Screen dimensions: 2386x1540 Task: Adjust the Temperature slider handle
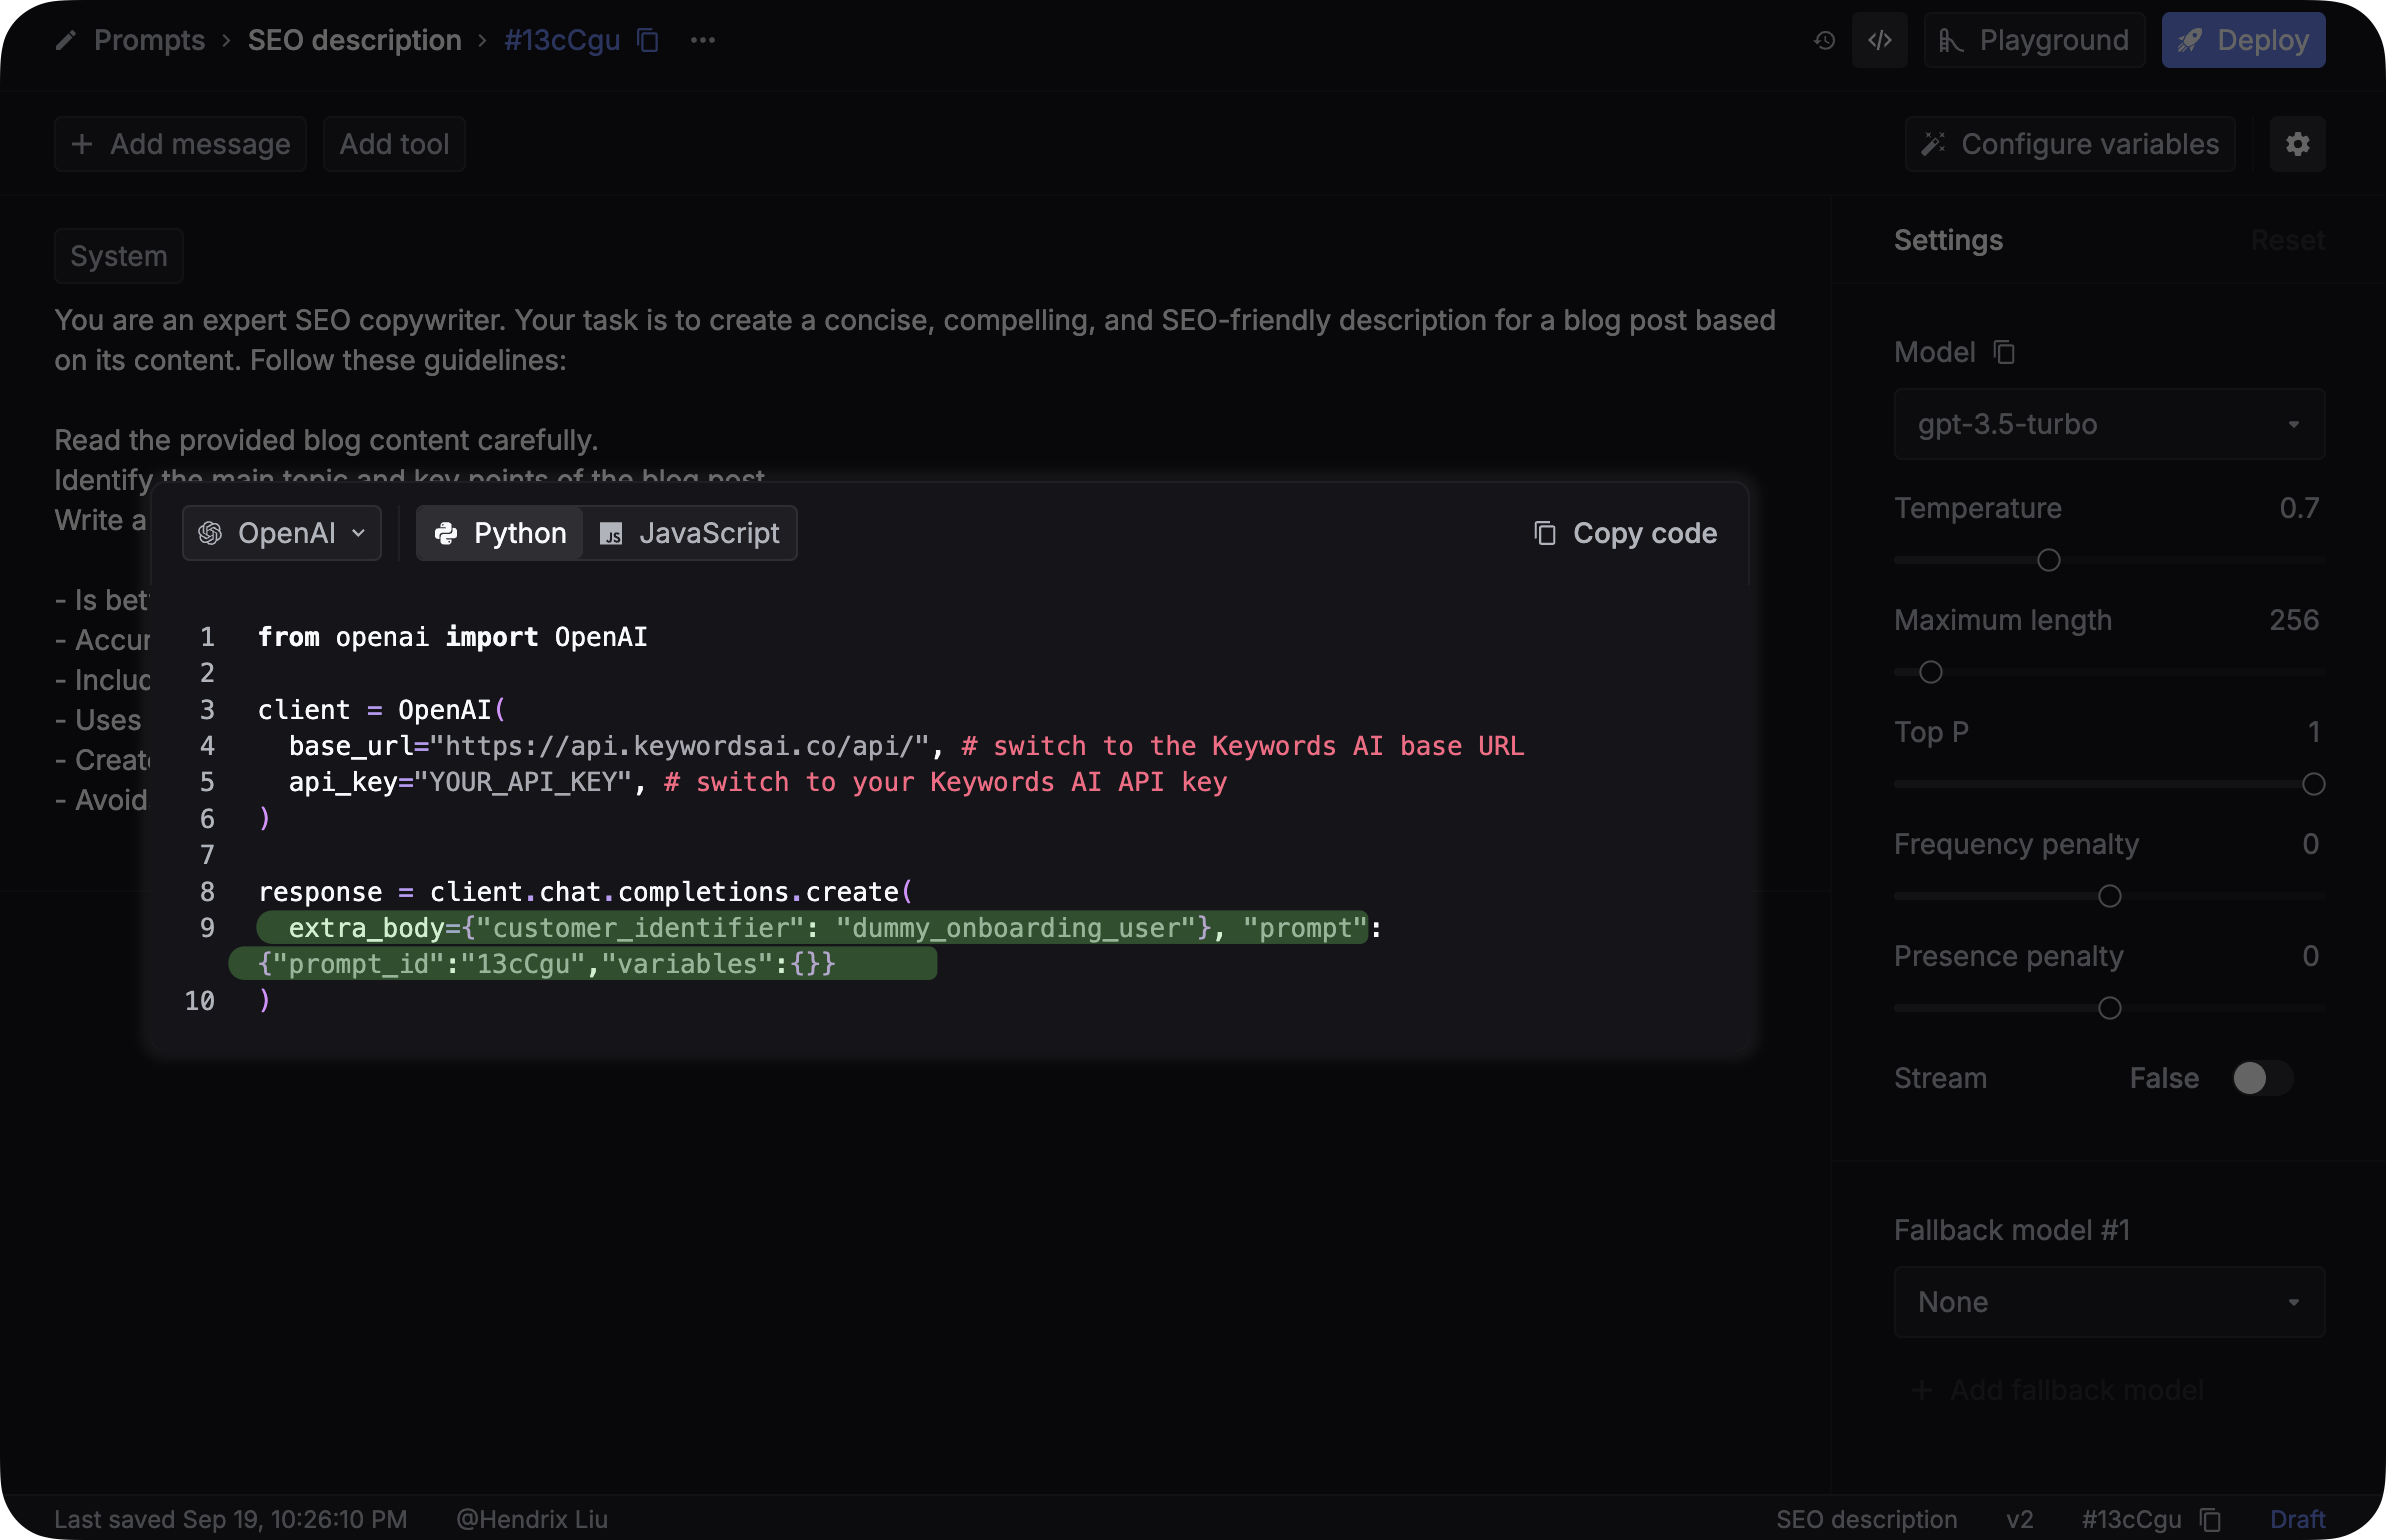coord(2049,560)
